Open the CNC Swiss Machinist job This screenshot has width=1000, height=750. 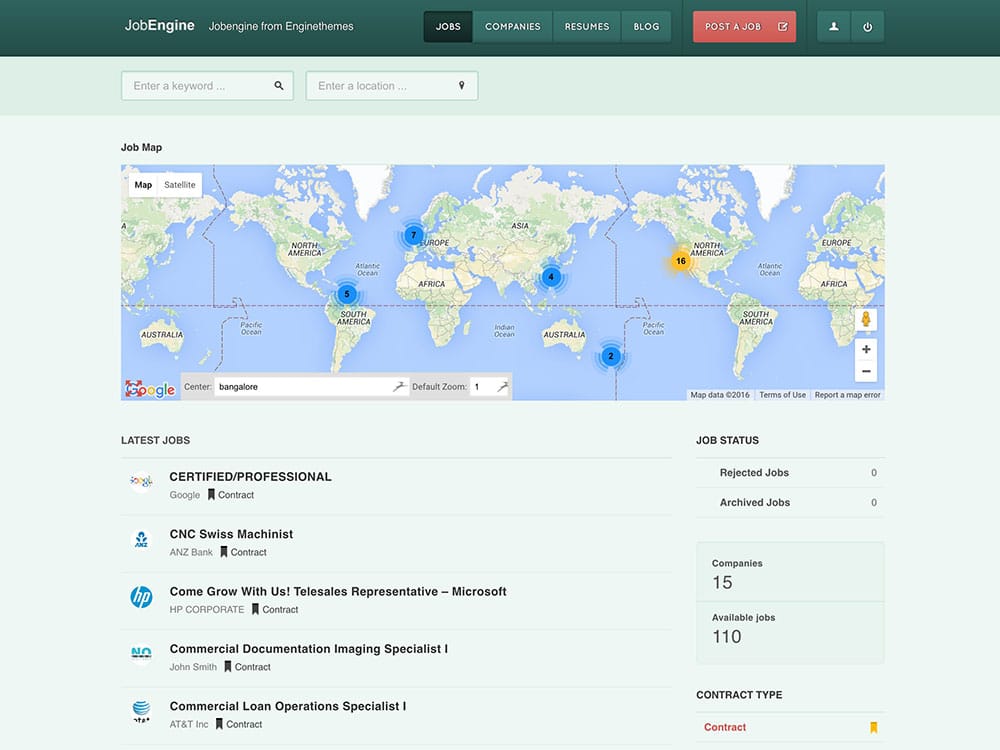click(x=231, y=534)
